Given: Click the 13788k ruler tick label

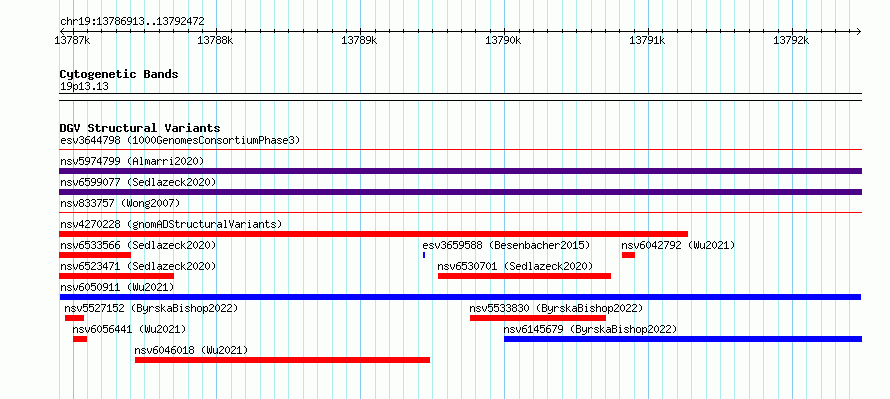Looking at the screenshot, I should 215,41.
